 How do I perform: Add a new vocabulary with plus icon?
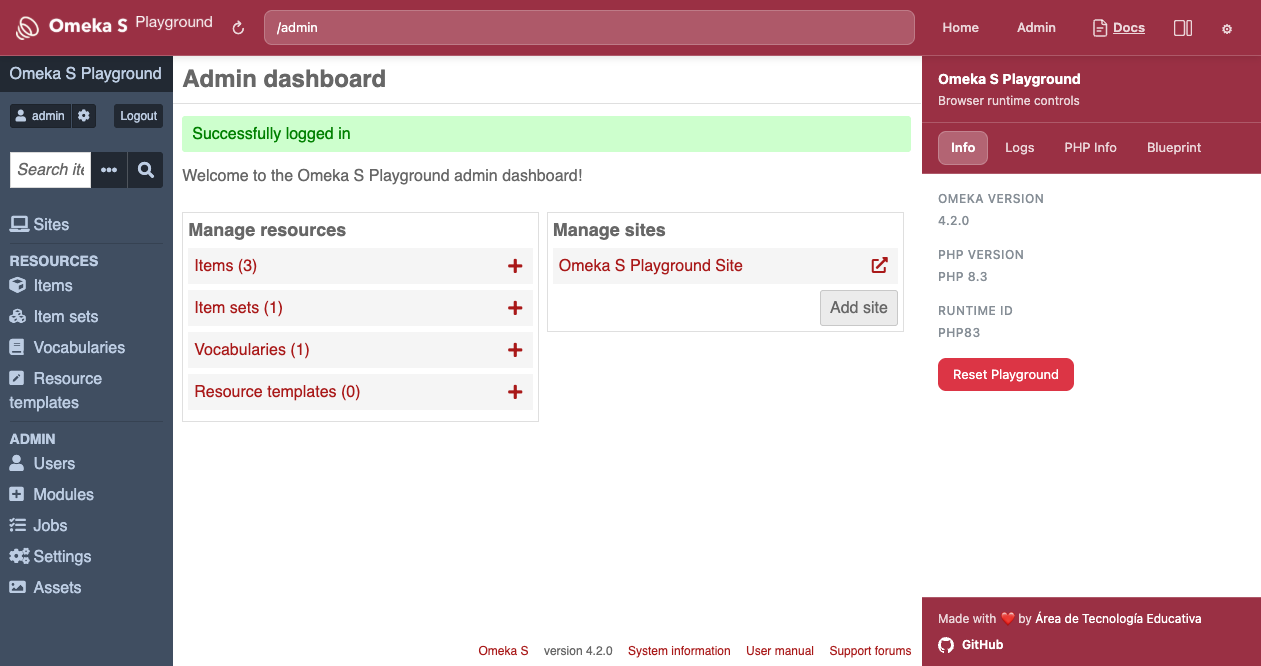coord(515,350)
